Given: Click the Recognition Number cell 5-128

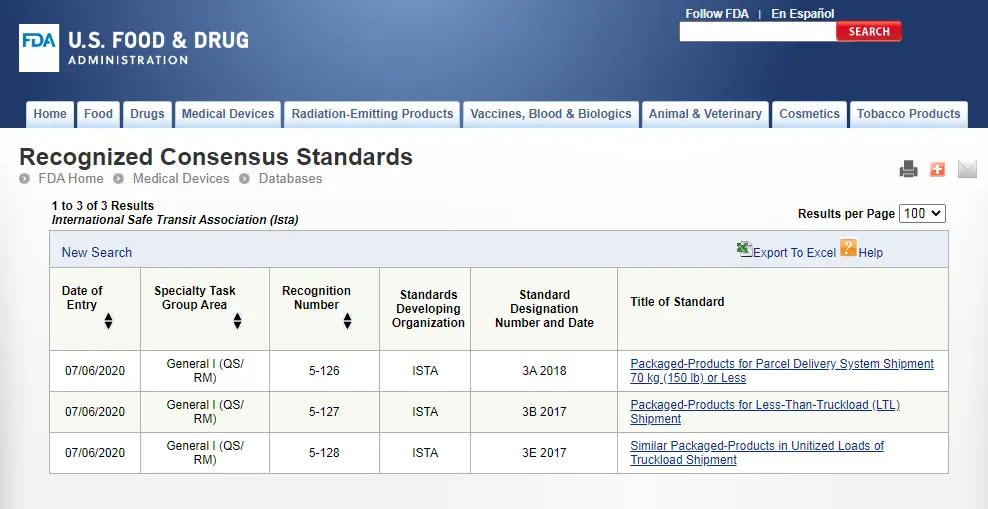Looking at the screenshot, I should [324, 453].
